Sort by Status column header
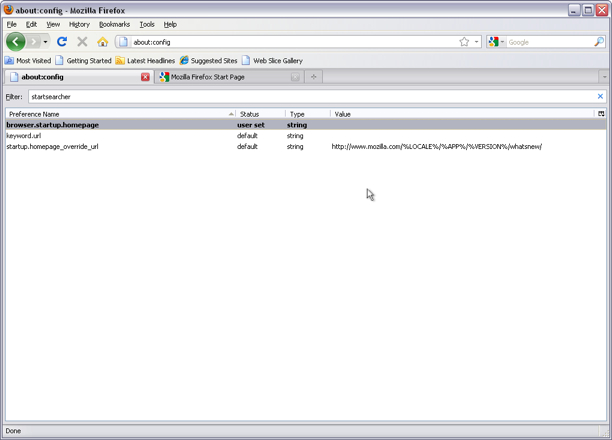The image size is (612, 440). [261, 114]
